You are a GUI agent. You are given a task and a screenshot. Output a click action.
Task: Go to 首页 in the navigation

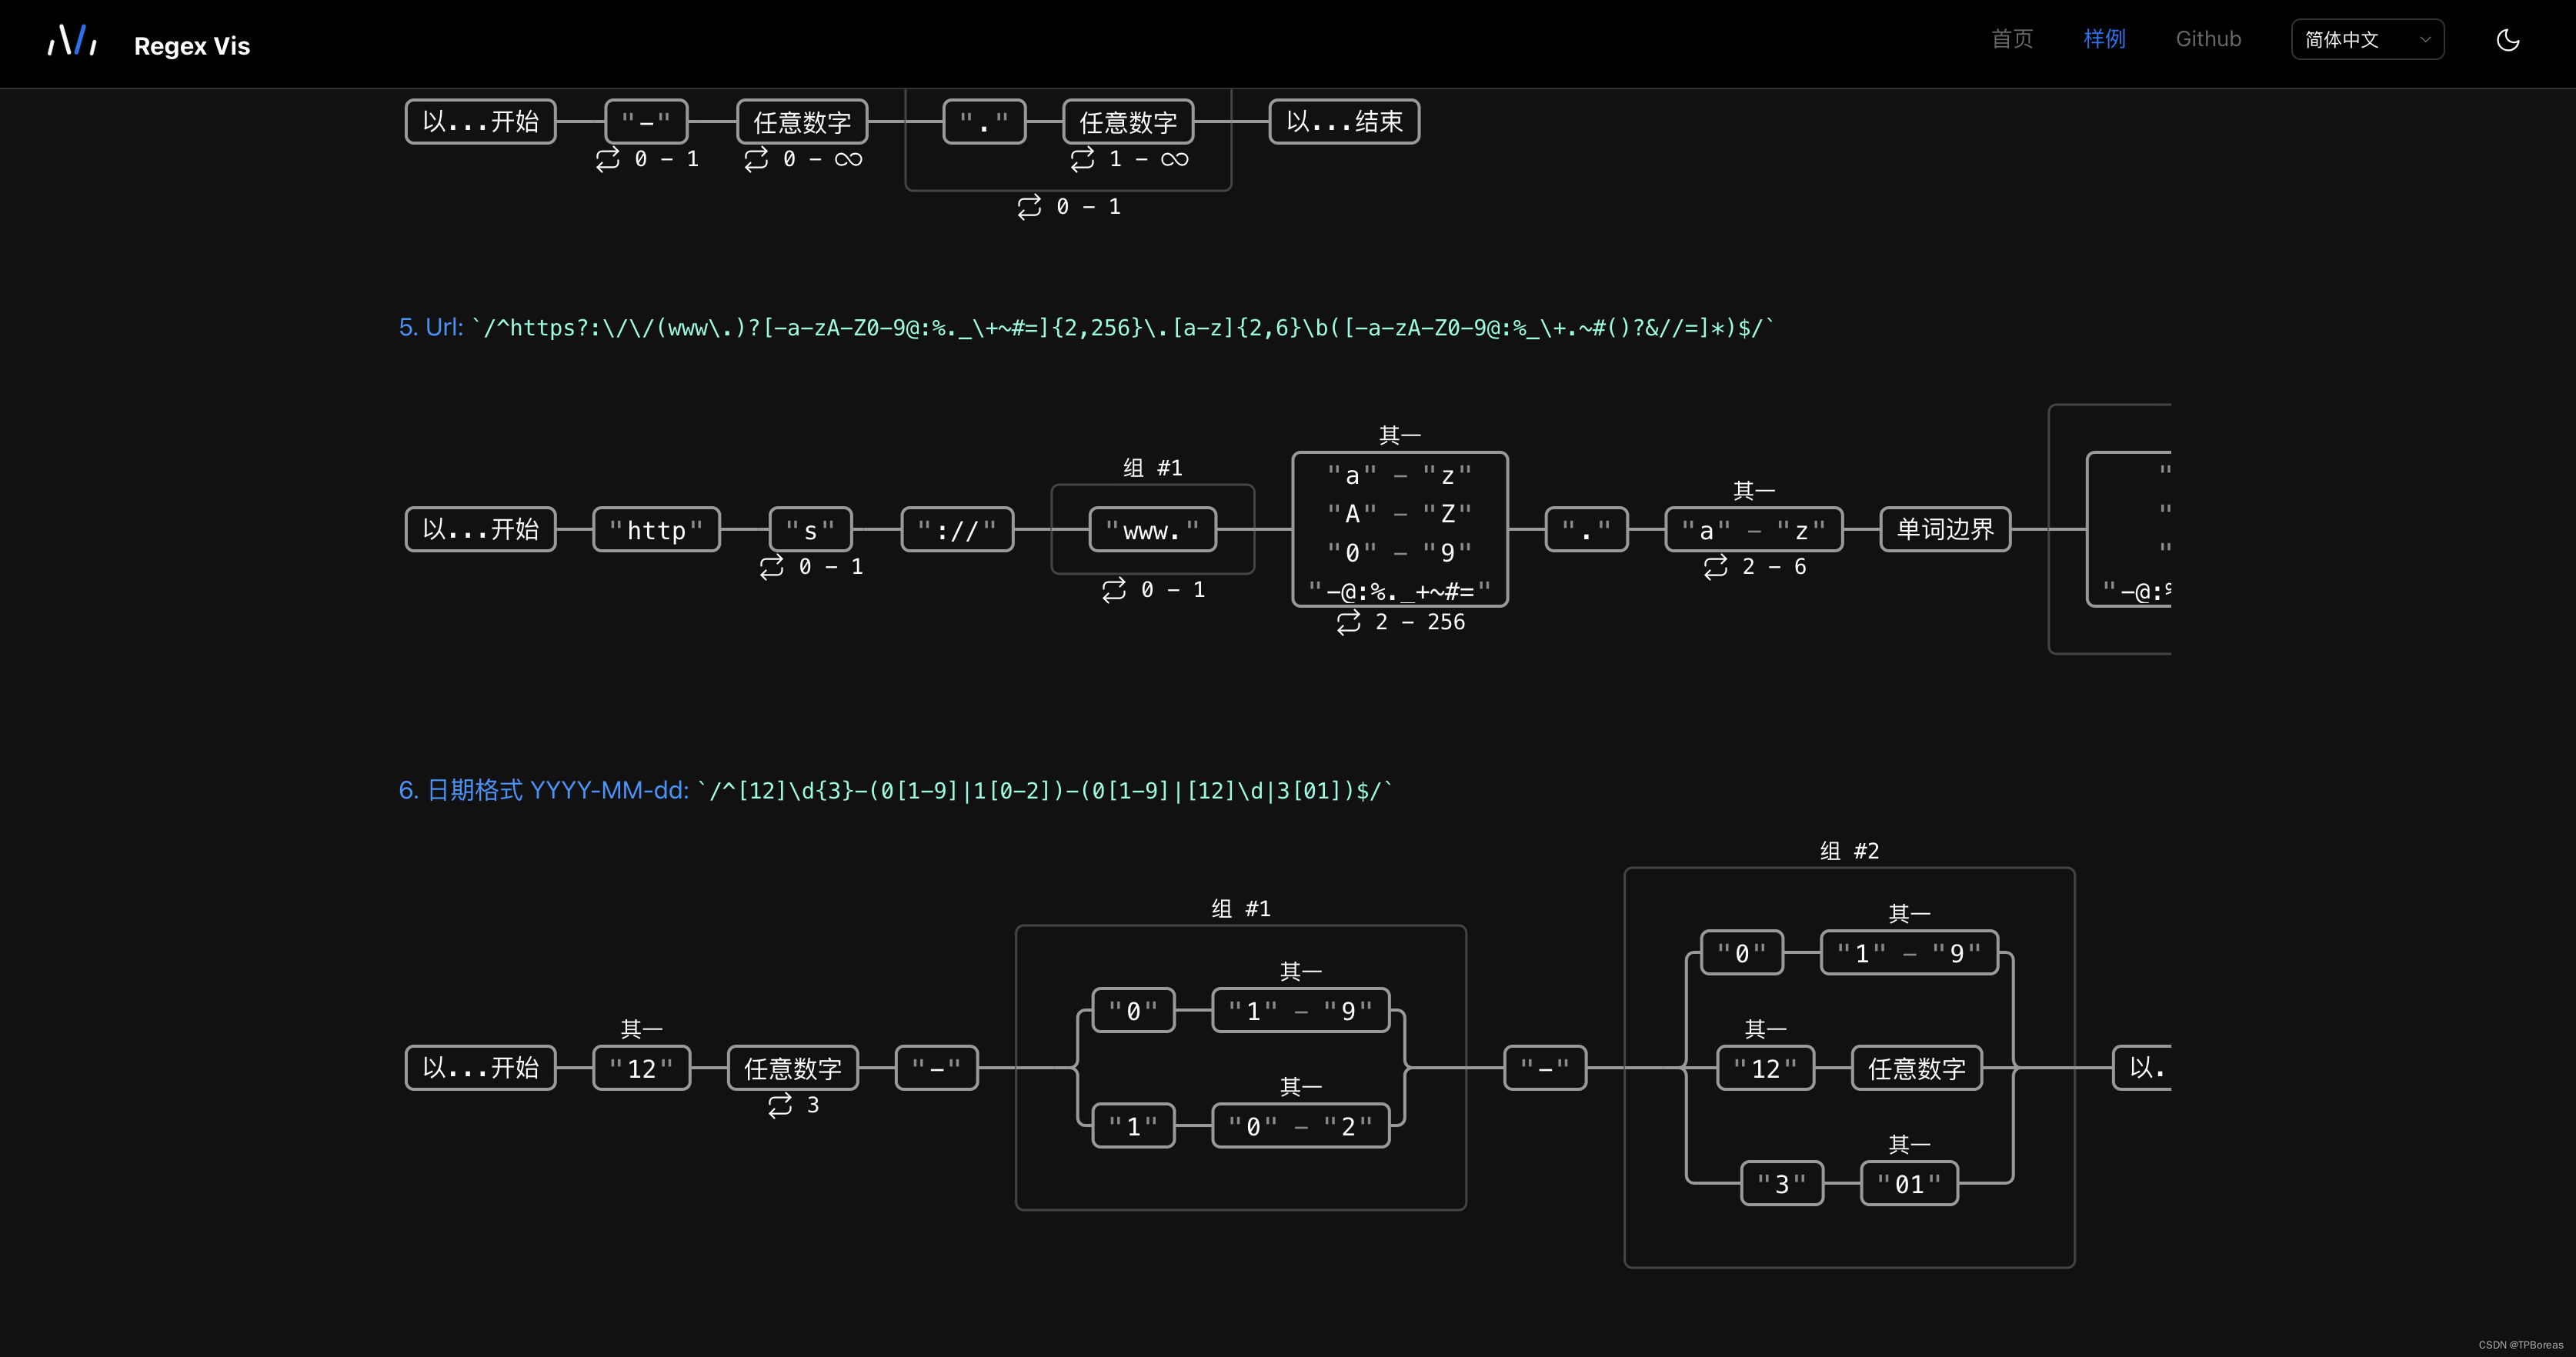pyautogui.click(x=2011, y=39)
